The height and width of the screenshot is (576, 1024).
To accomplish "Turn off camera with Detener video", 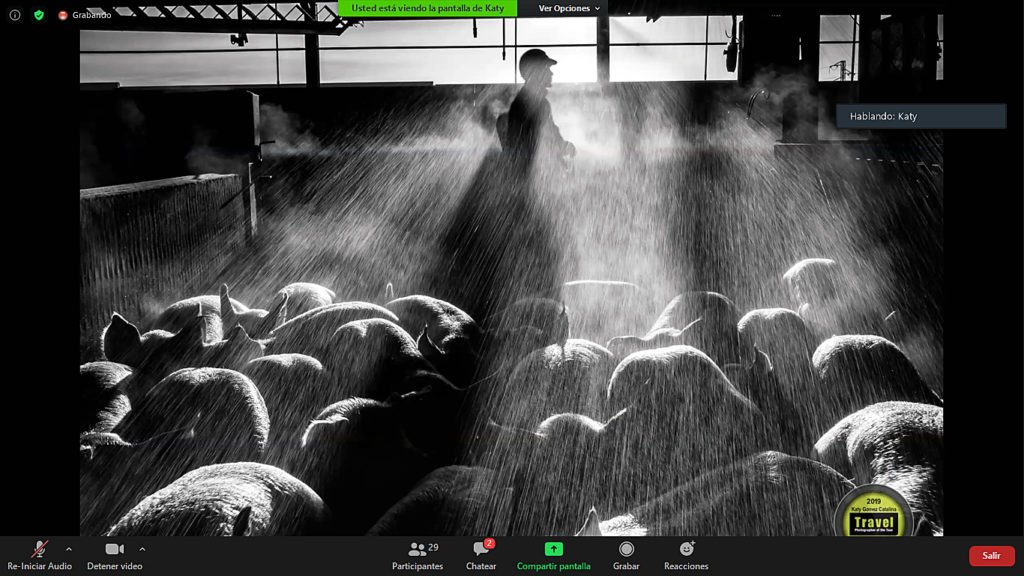I will coord(114,550).
